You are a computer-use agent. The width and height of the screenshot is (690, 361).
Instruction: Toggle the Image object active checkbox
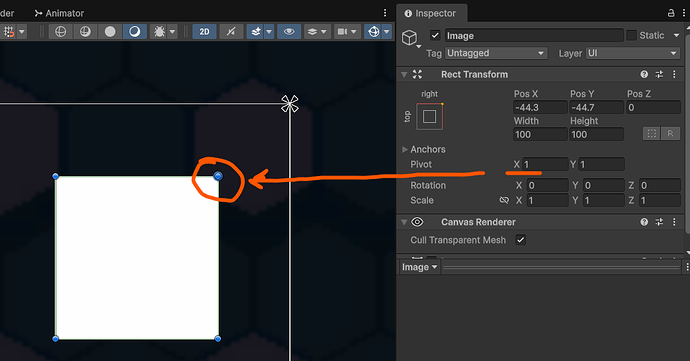(x=435, y=35)
